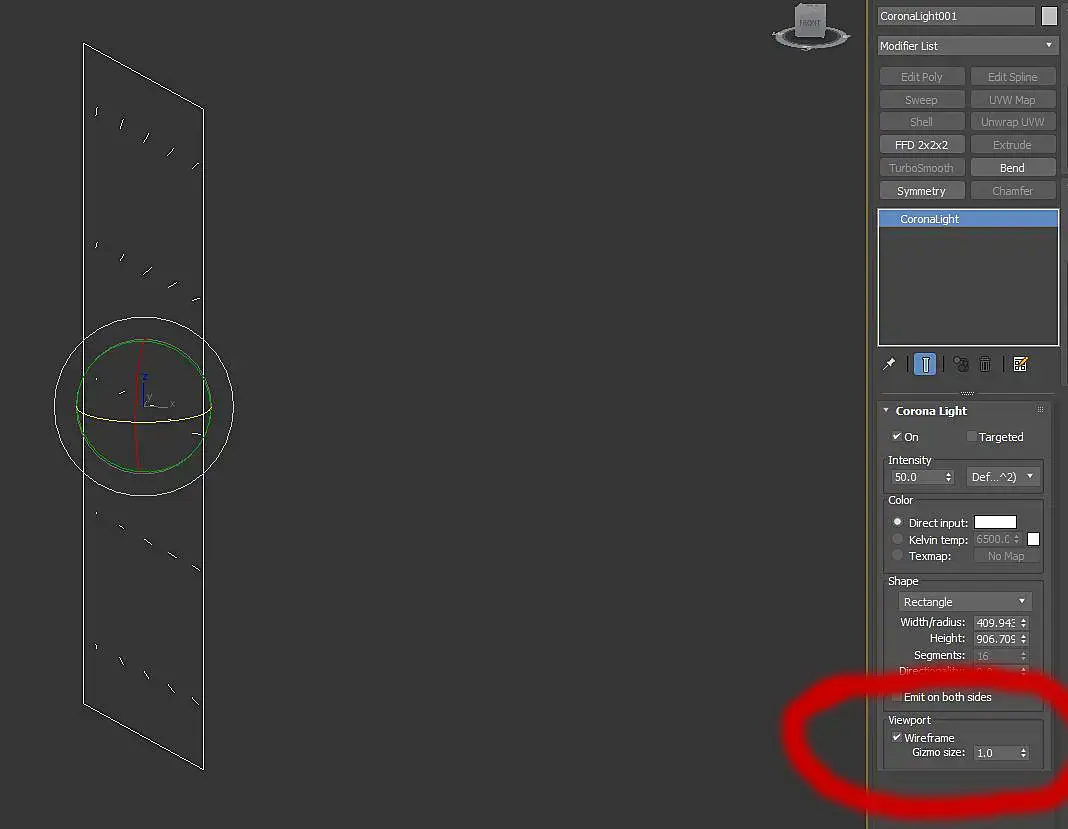
Task: Toggle the Wireframe checkbox
Action: coord(897,738)
